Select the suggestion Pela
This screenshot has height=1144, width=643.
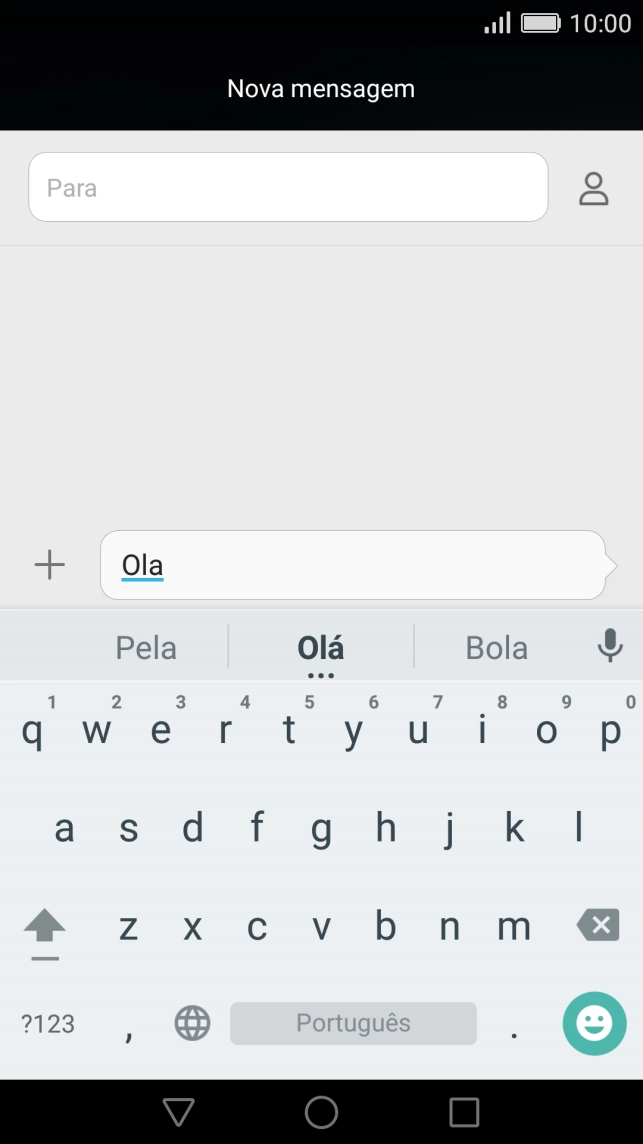(146, 647)
